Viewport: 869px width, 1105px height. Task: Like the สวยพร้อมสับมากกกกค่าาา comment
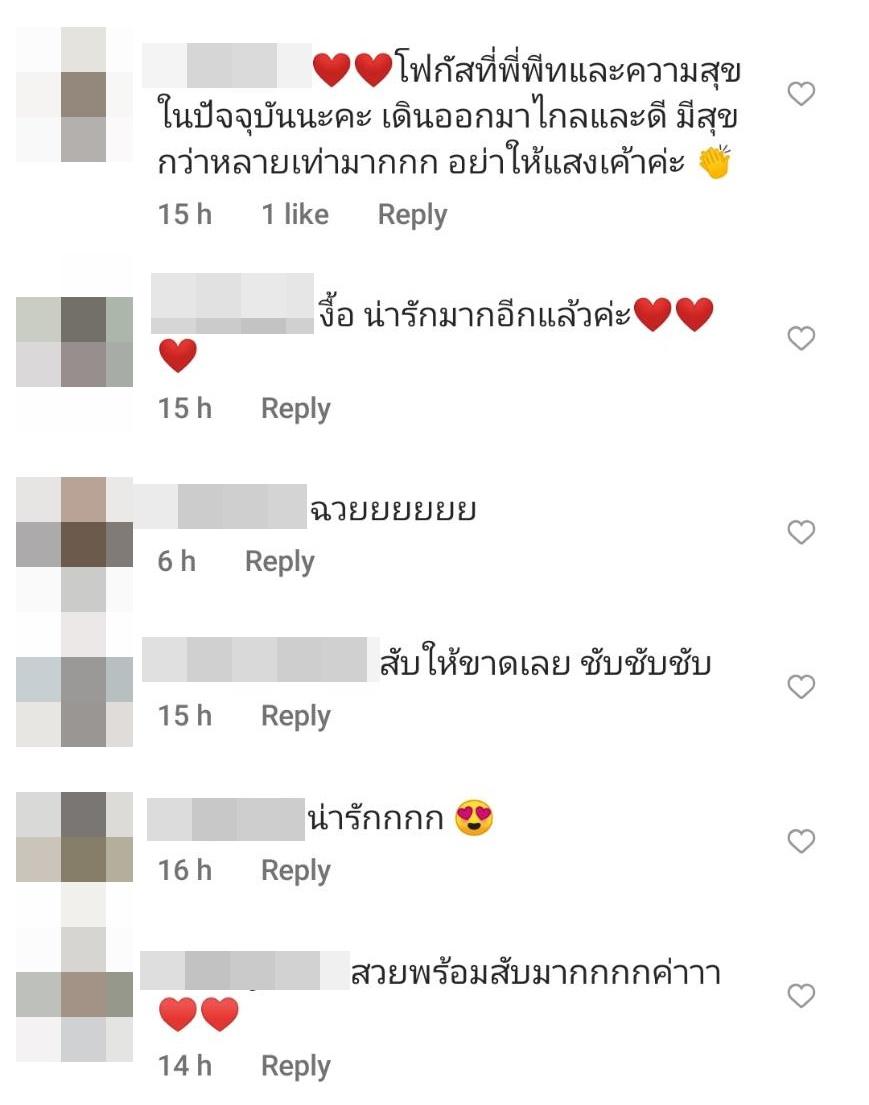[x=801, y=996]
